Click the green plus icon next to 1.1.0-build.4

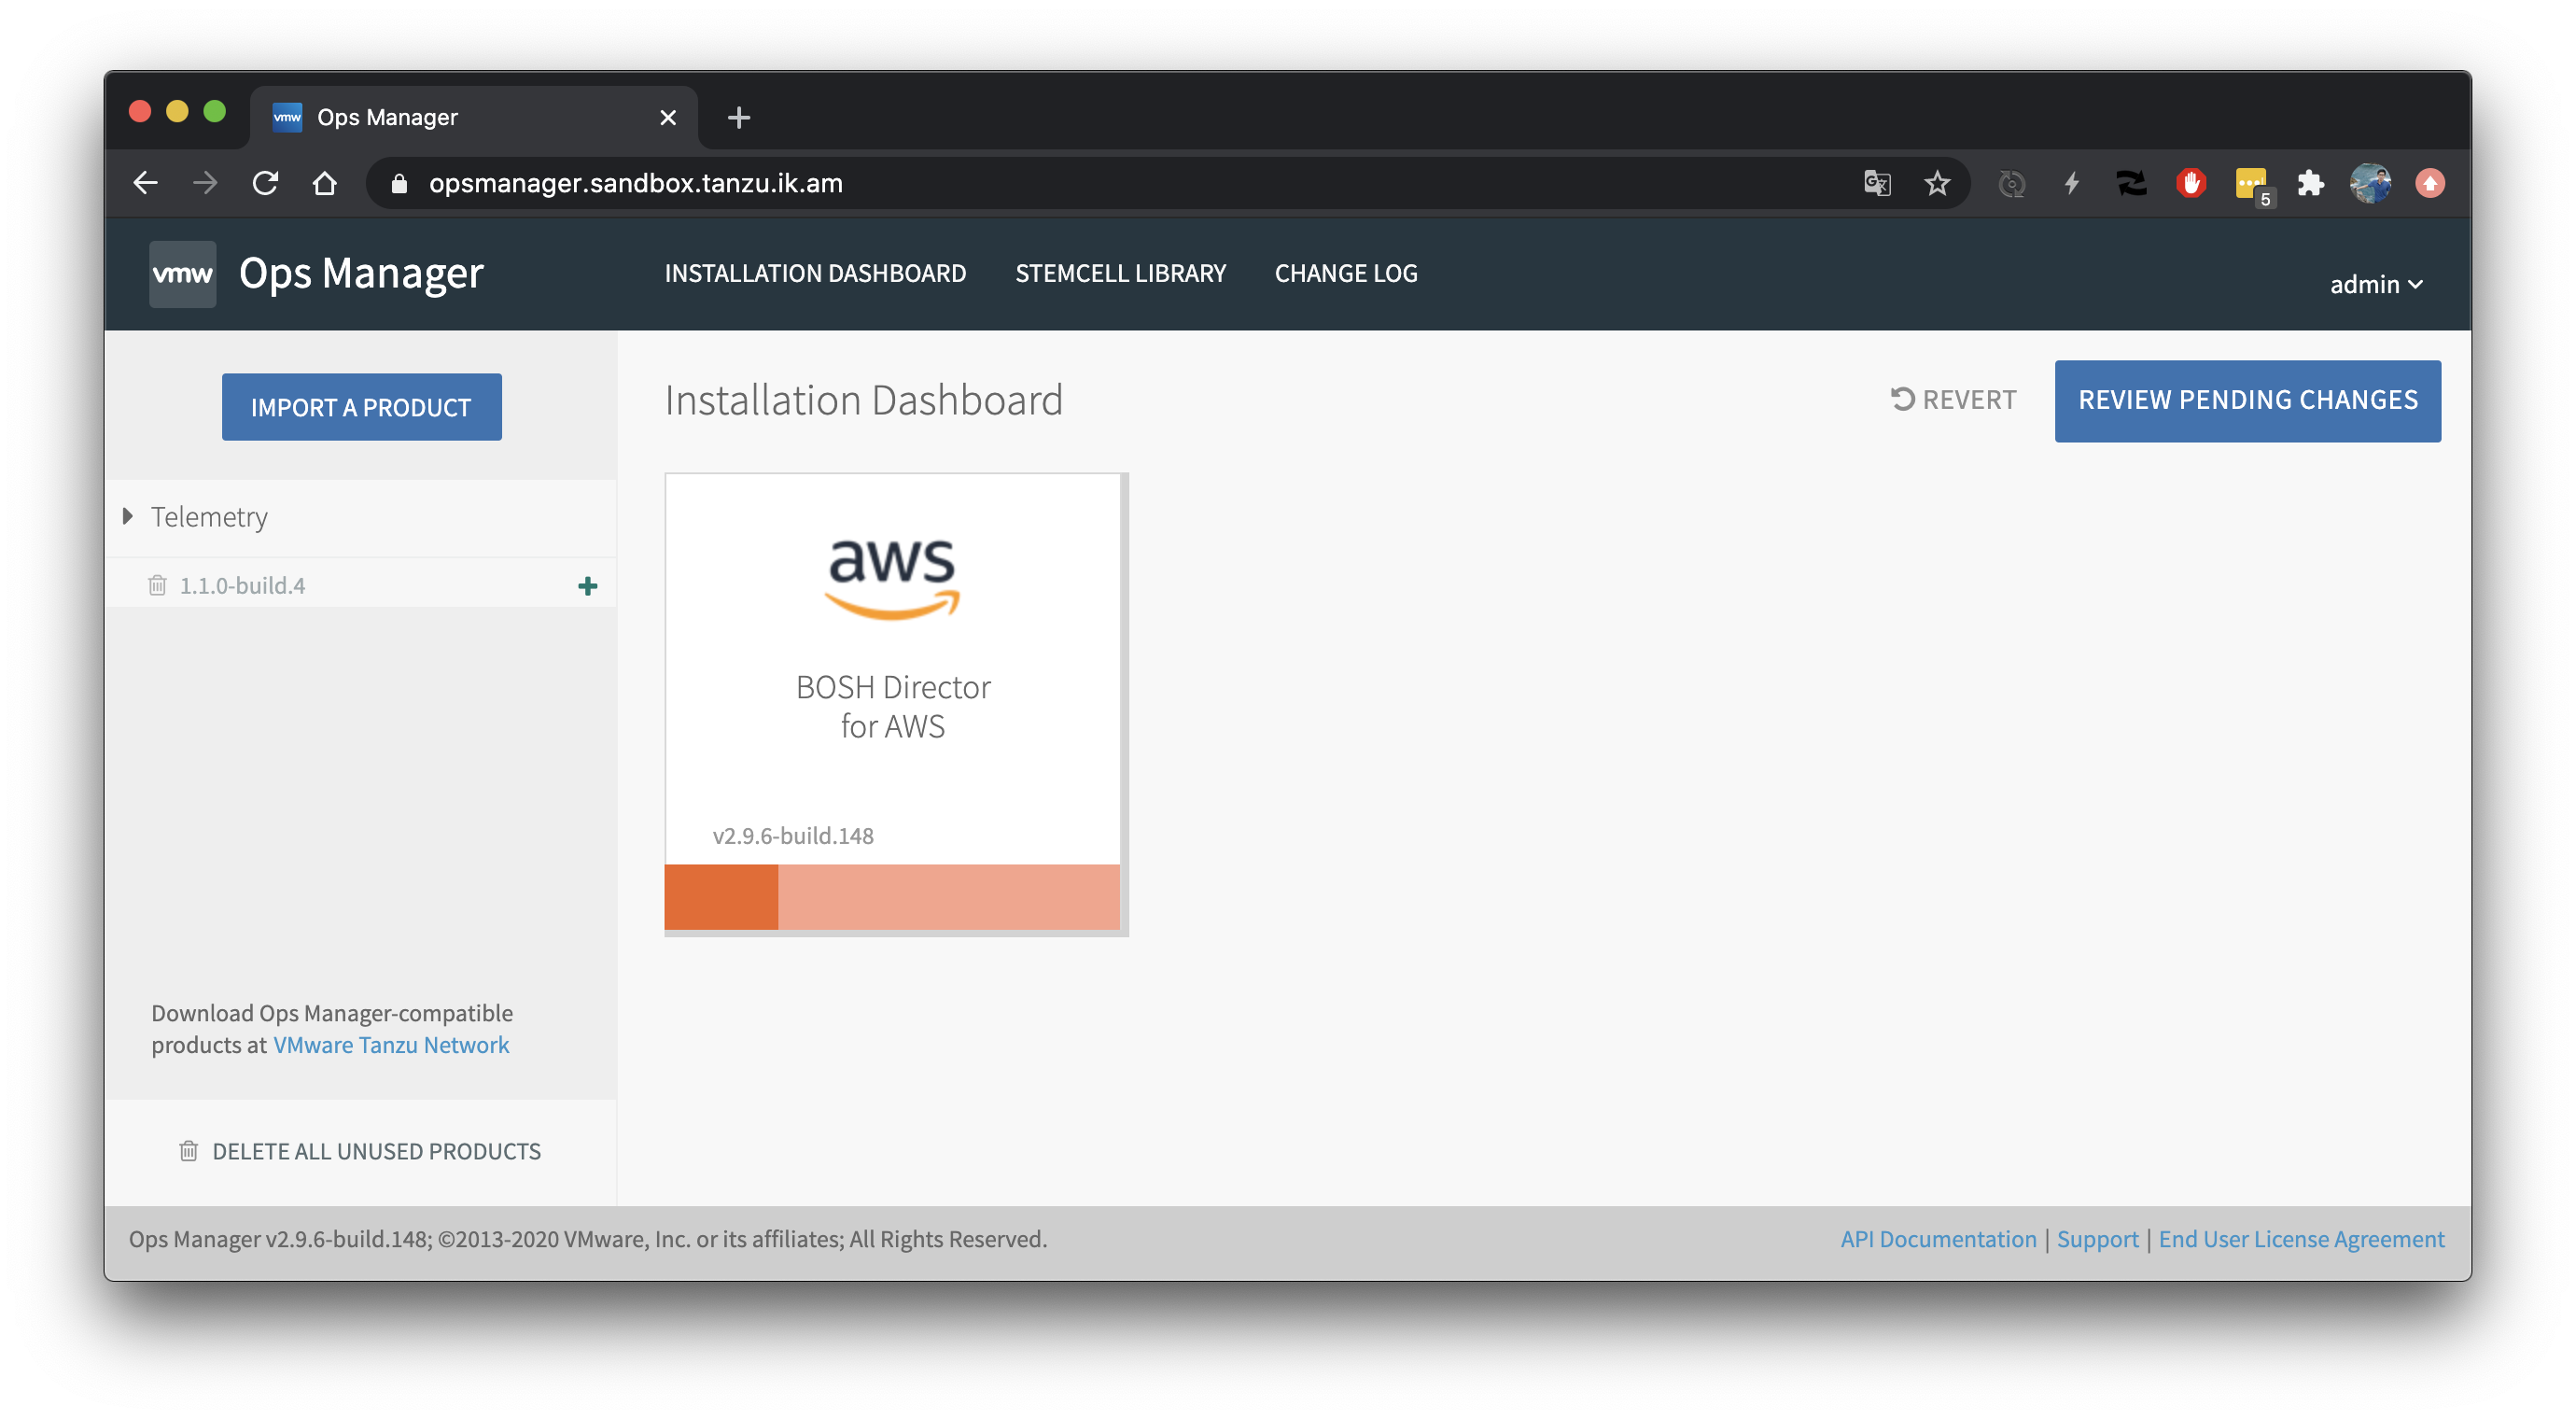pos(588,586)
